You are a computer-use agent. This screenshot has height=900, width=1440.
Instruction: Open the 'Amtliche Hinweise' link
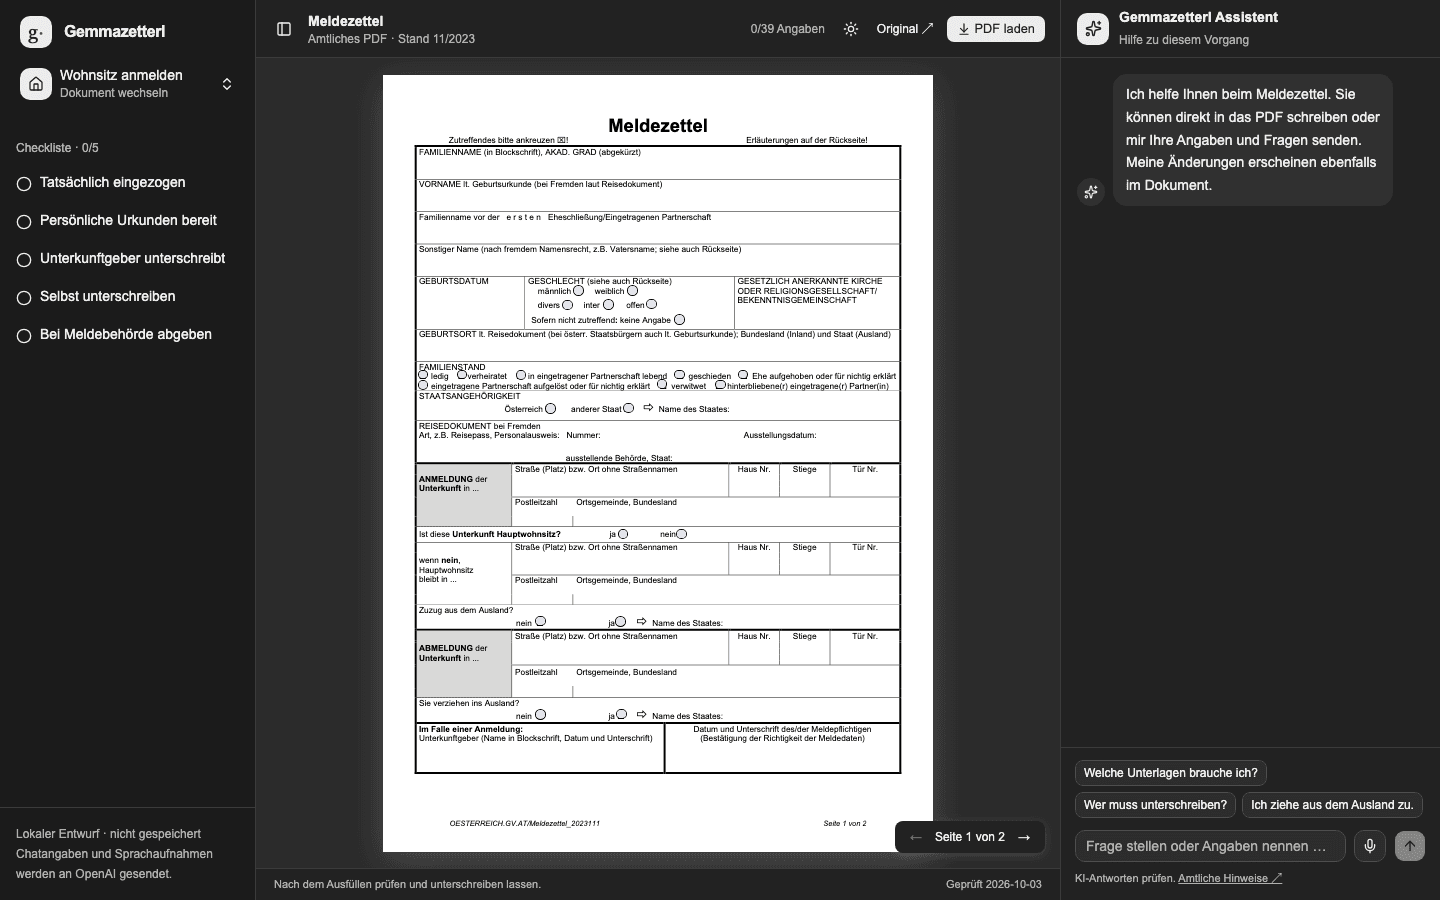(1230, 878)
